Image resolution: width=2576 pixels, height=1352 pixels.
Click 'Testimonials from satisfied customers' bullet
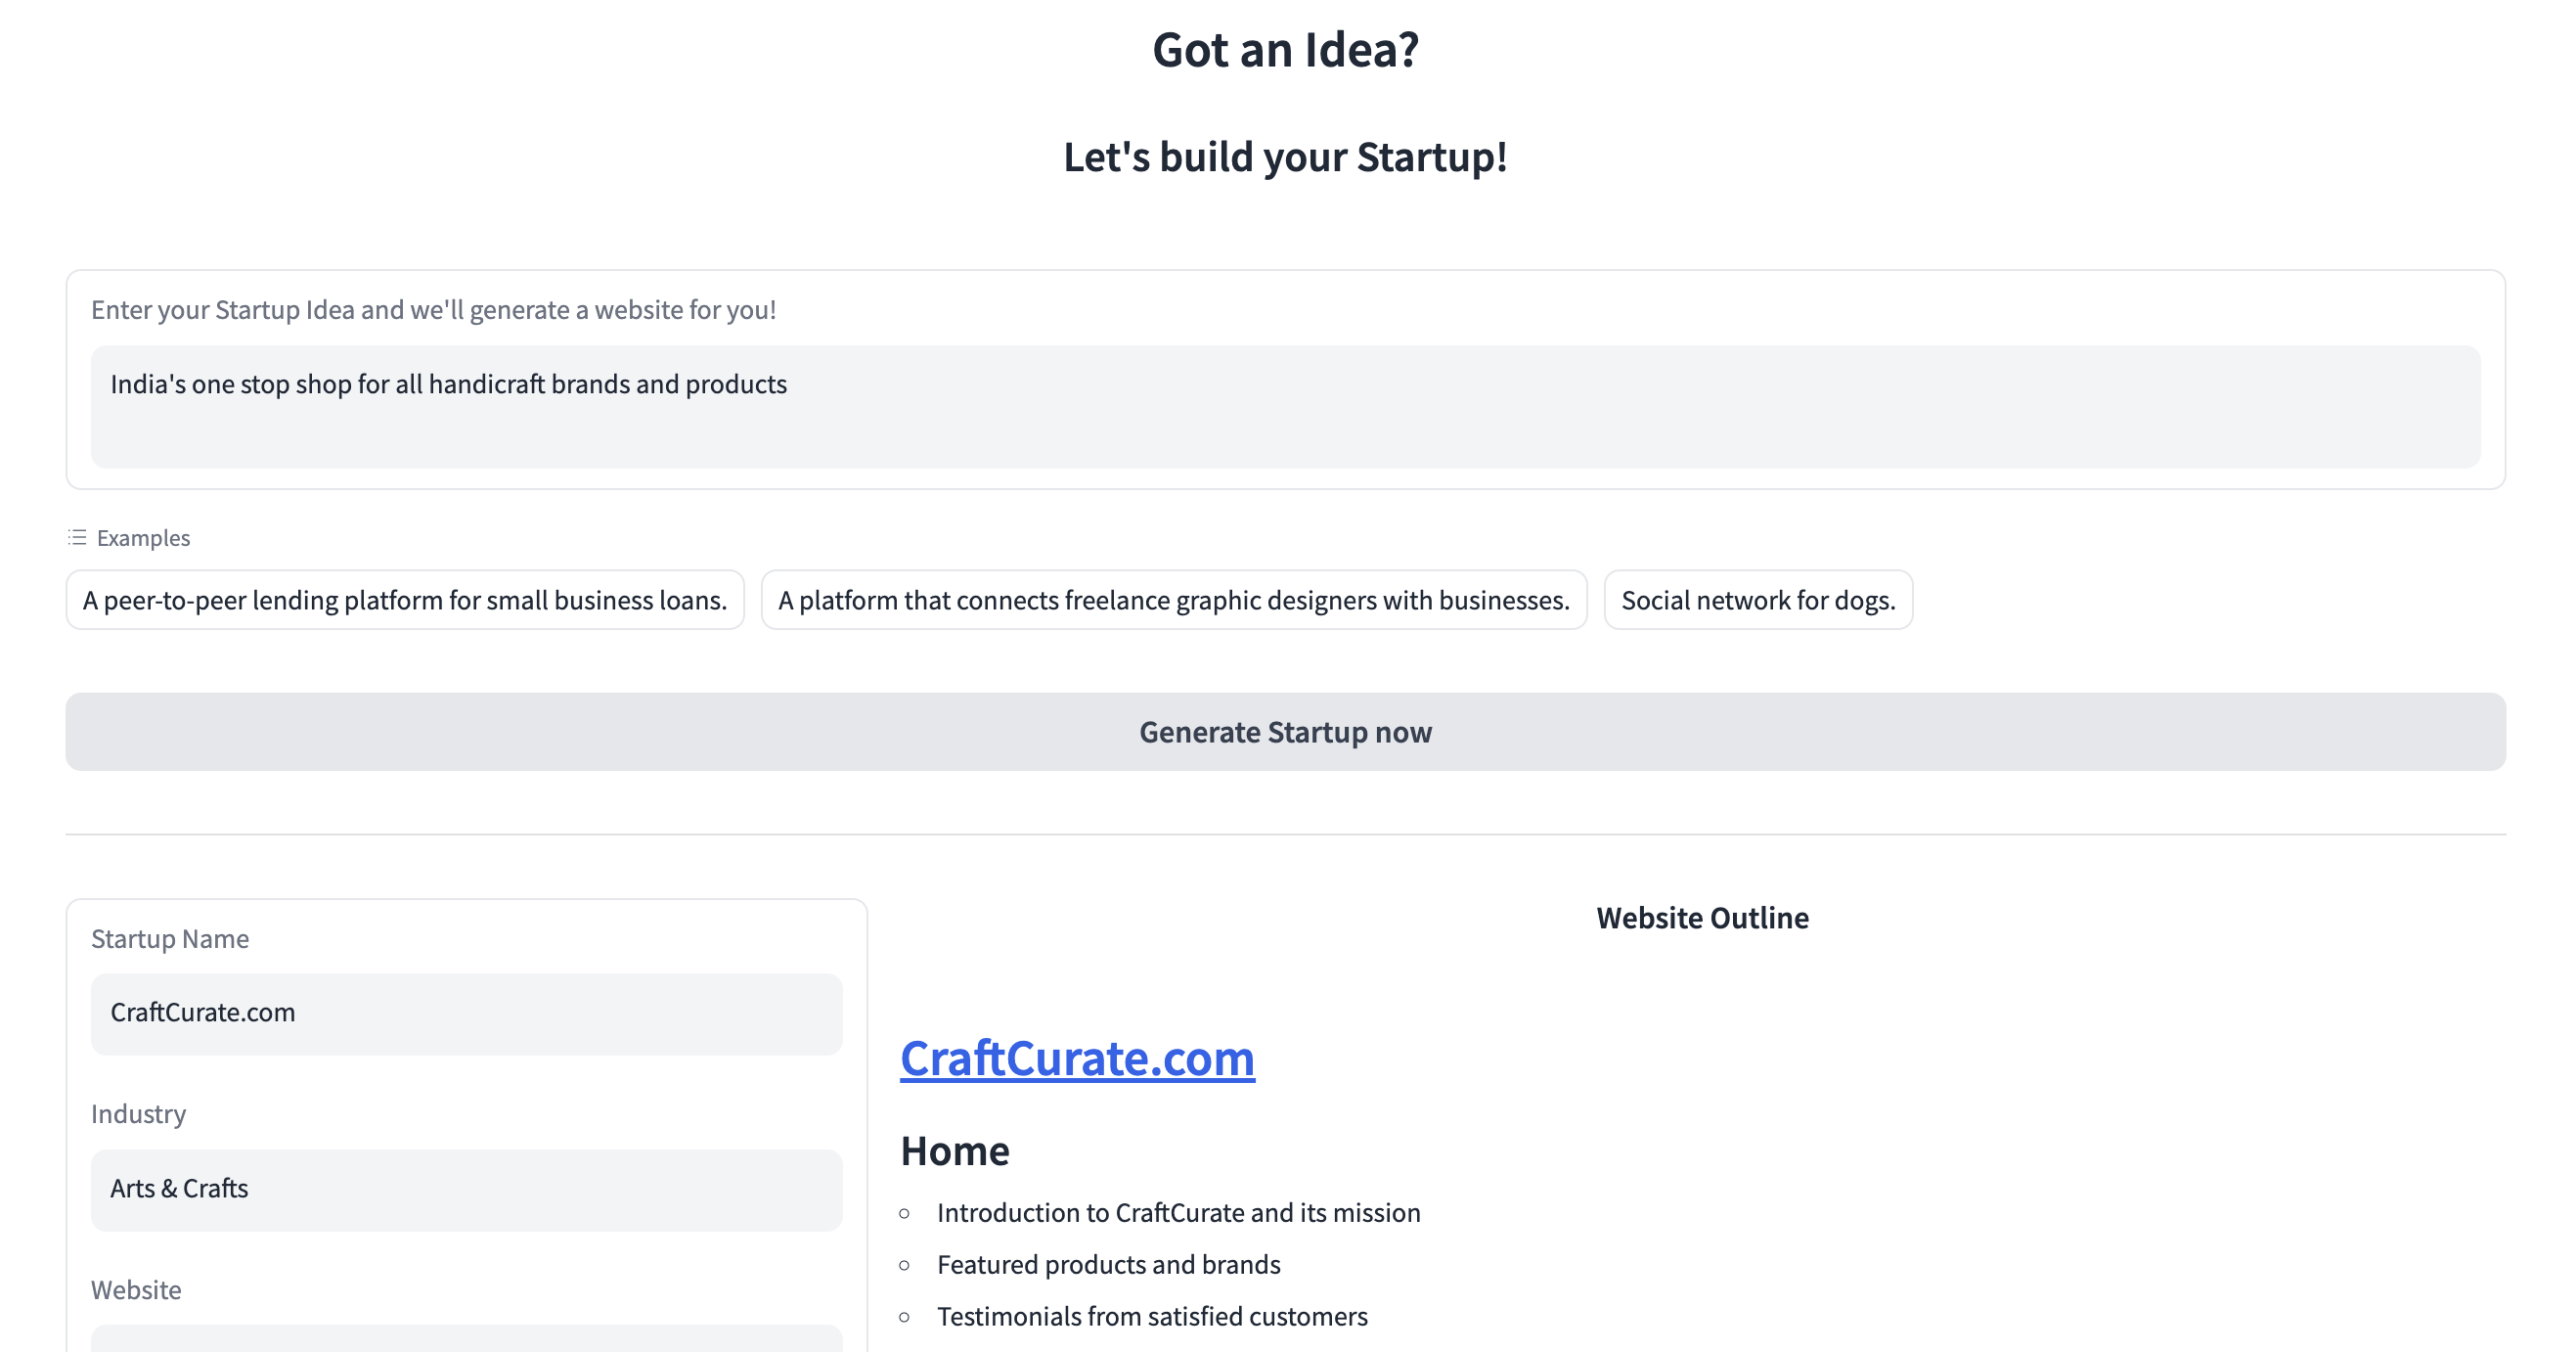click(x=1152, y=1317)
